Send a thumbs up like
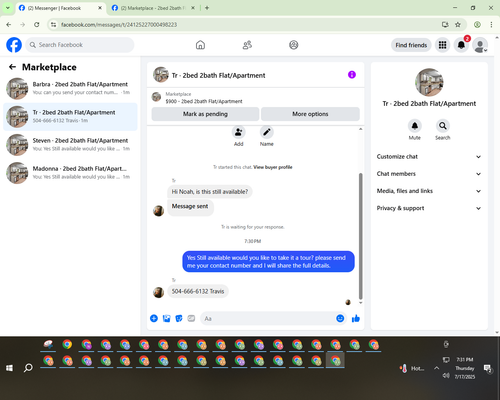Viewport: 500px width, 400px height. pos(356,318)
